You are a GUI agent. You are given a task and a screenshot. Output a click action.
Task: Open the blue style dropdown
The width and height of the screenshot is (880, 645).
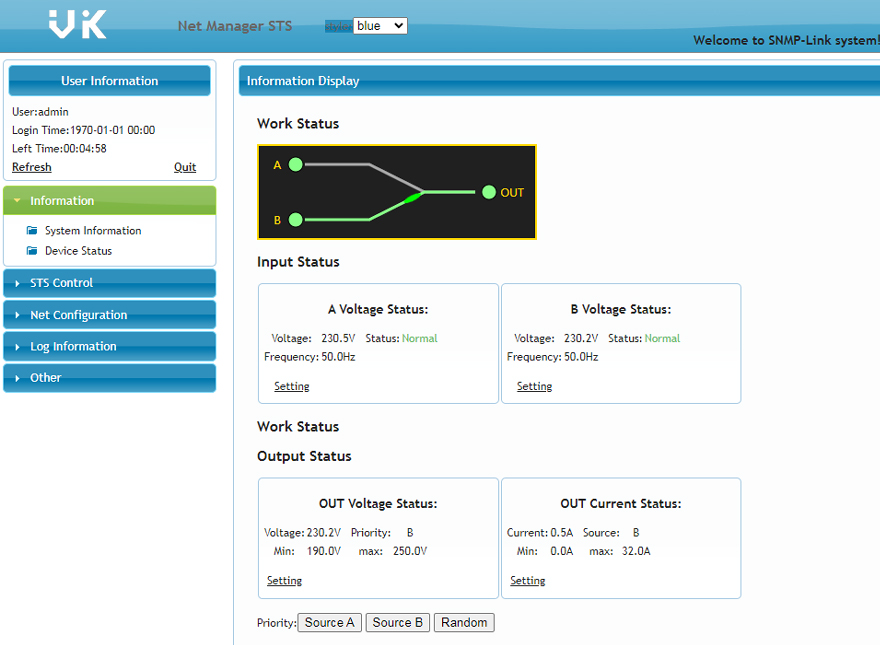tap(380, 26)
